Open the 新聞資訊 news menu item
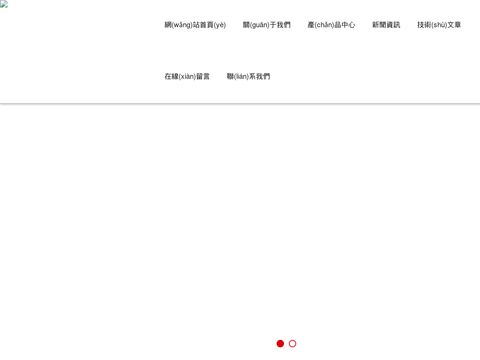This screenshot has height=360, width=480. [x=386, y=25]
